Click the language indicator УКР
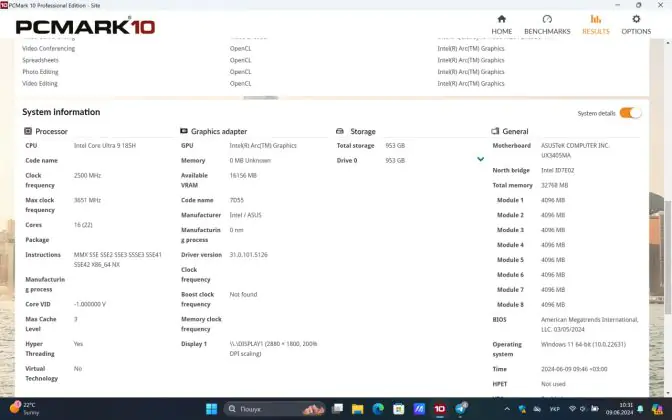Viewport: 672px width, 420px height. coord(555,409)
